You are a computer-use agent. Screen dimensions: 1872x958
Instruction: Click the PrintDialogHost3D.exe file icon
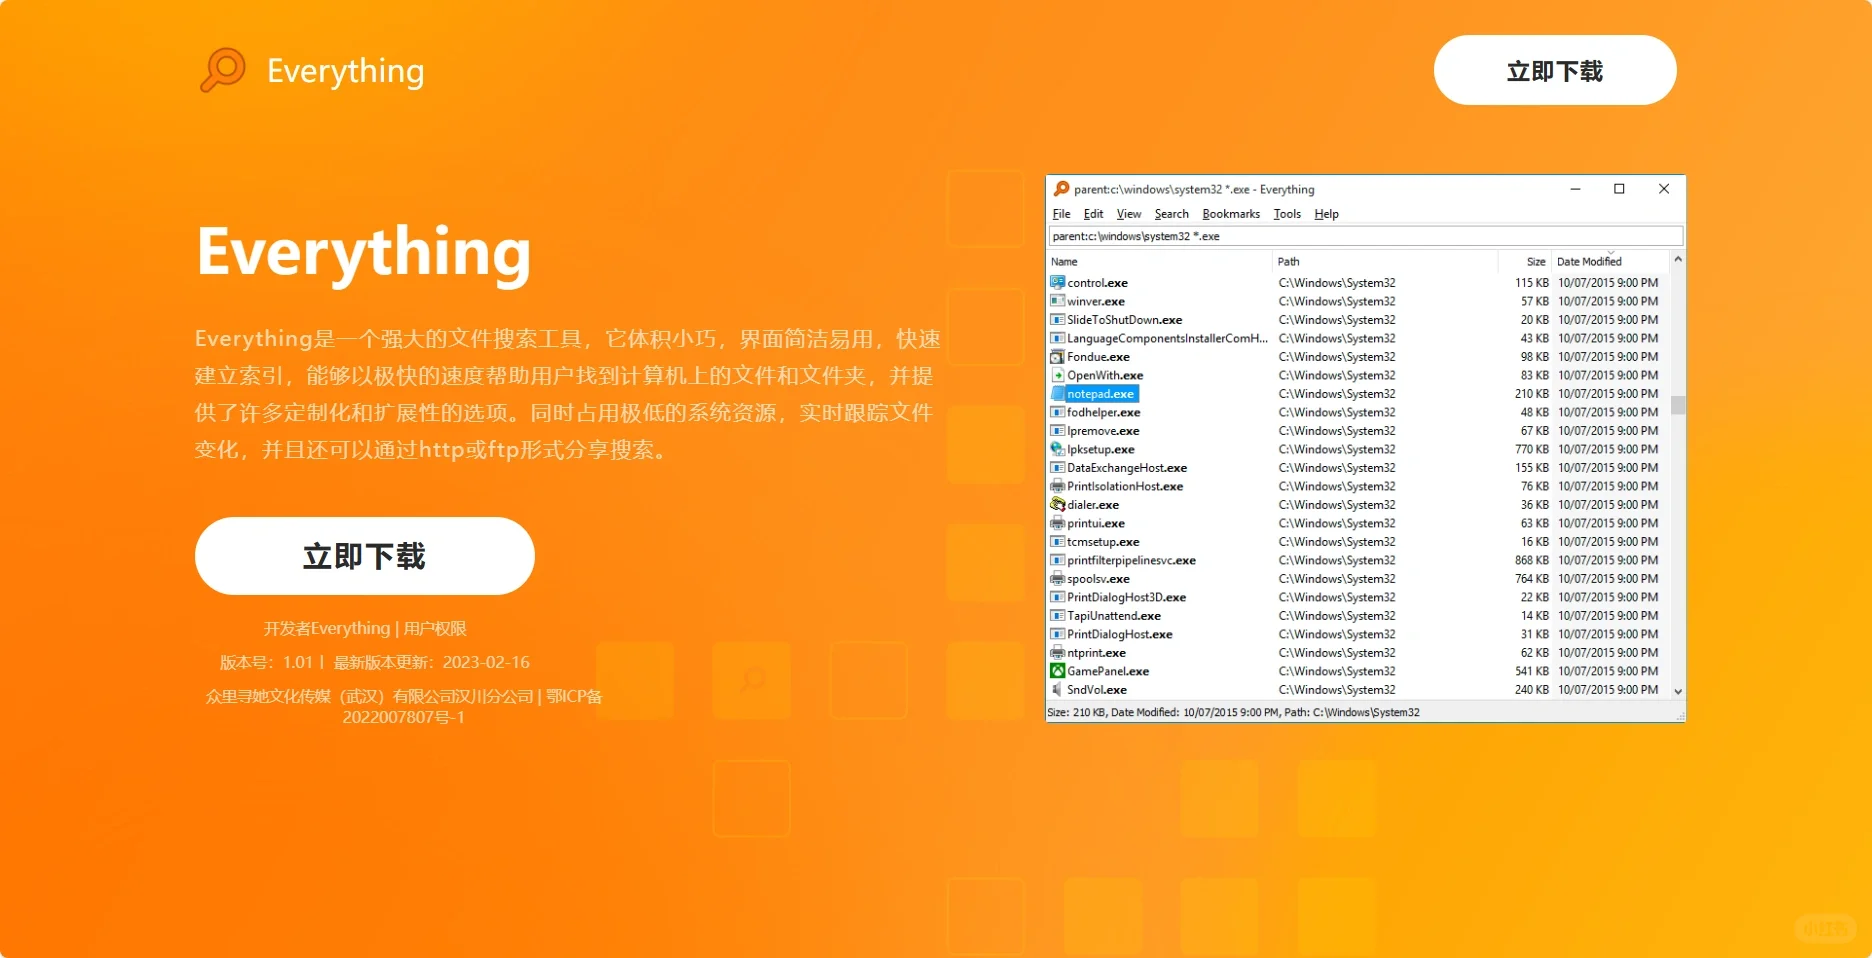(1057, 597)
